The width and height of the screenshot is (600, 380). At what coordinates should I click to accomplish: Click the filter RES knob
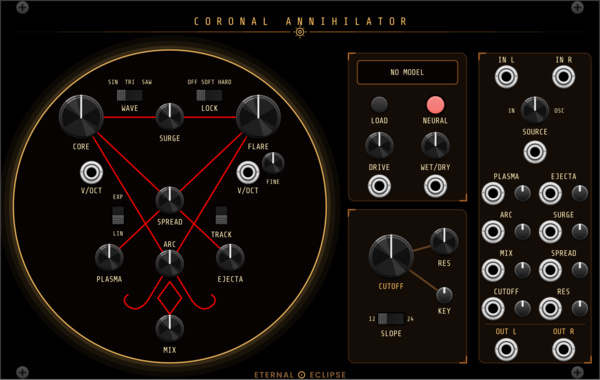pyautogui.click(x=444, y=241)
